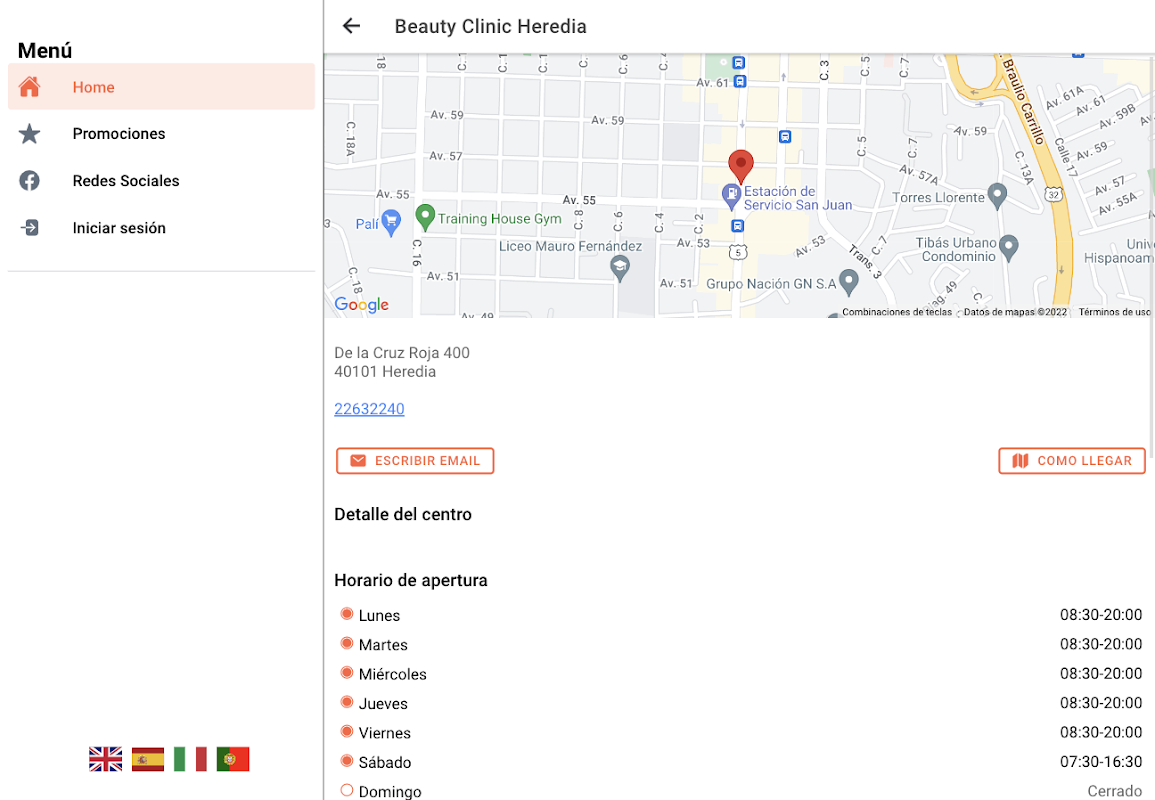Open the Promociones menu item

[161, 133]
